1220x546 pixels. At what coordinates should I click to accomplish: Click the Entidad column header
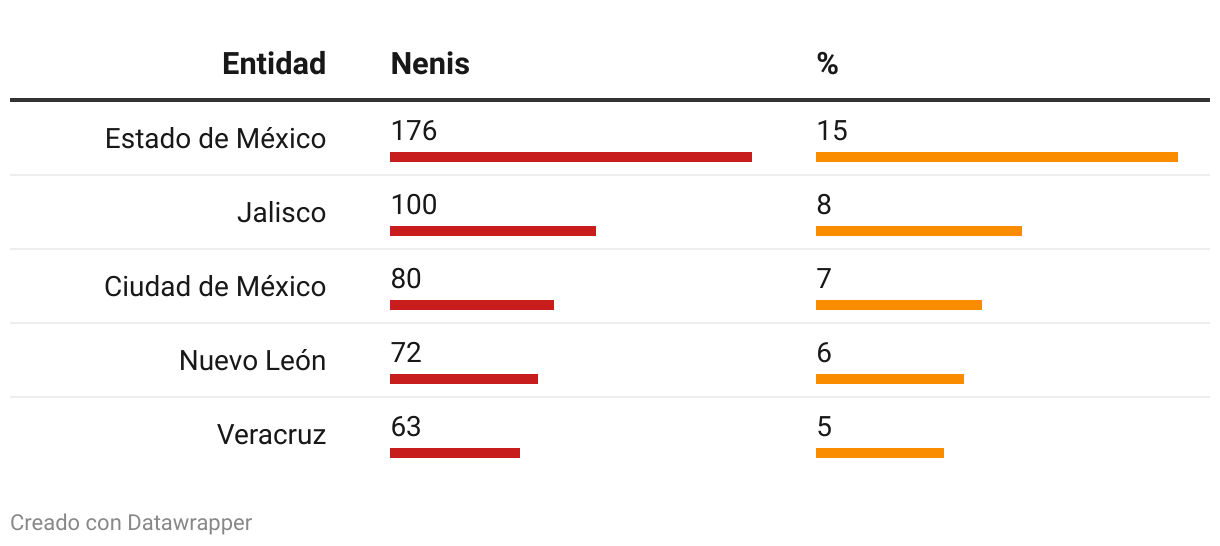(x=274, y=64)
